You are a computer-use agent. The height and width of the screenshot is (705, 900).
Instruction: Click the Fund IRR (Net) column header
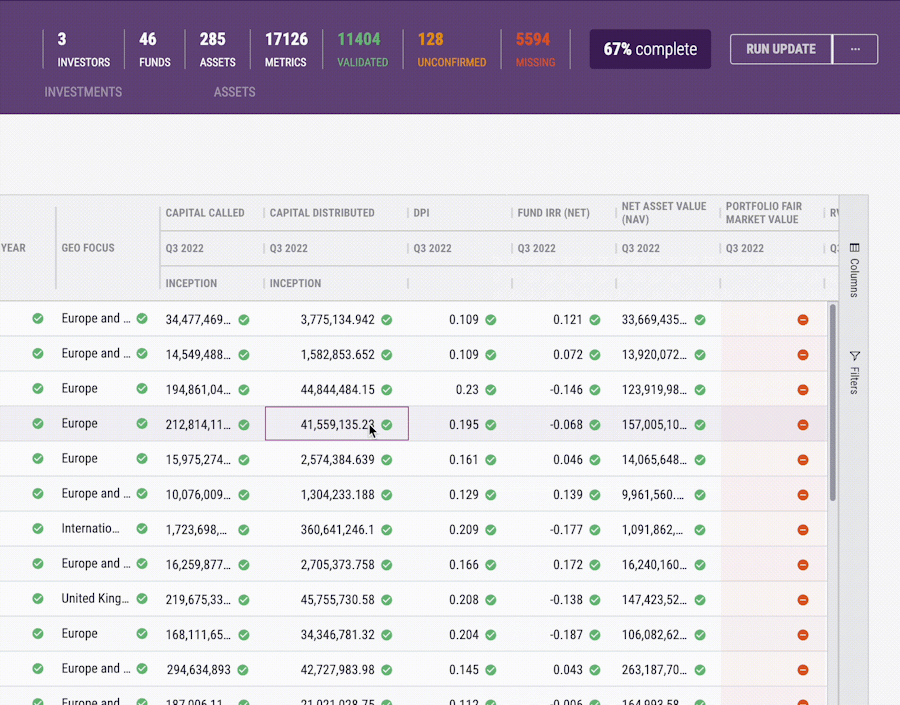coord(553,213)
